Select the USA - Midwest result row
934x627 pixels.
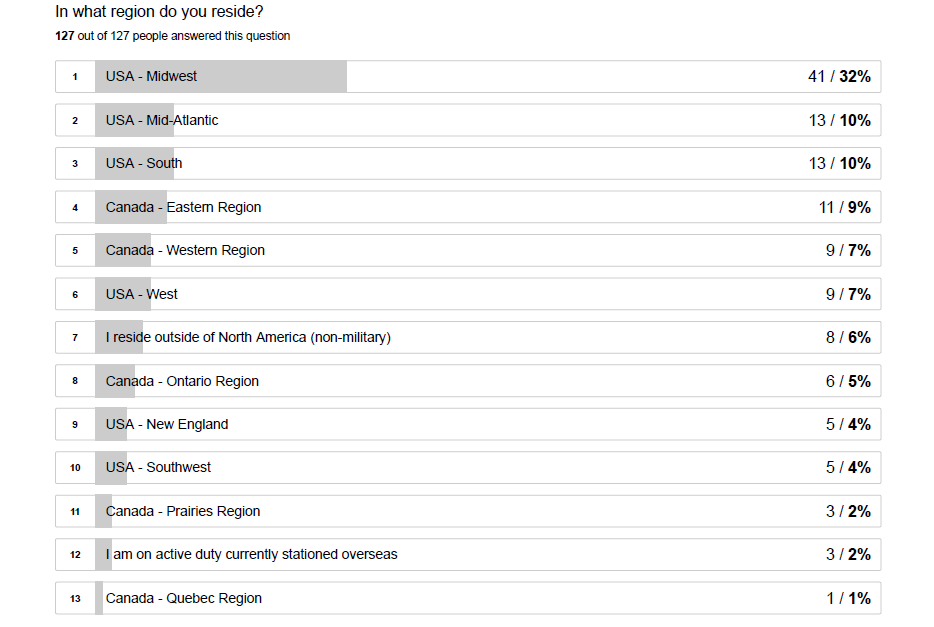coord(468,76)
